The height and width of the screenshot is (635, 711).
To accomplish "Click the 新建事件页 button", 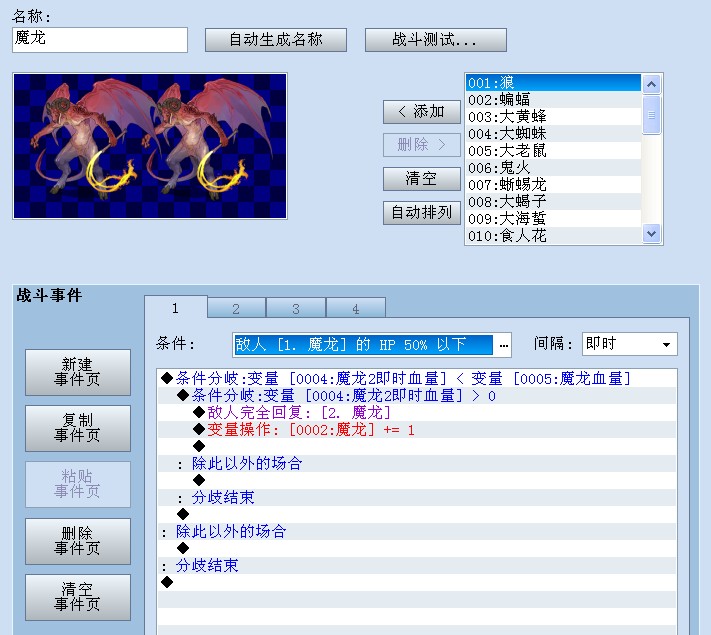I will pos(78,372).
